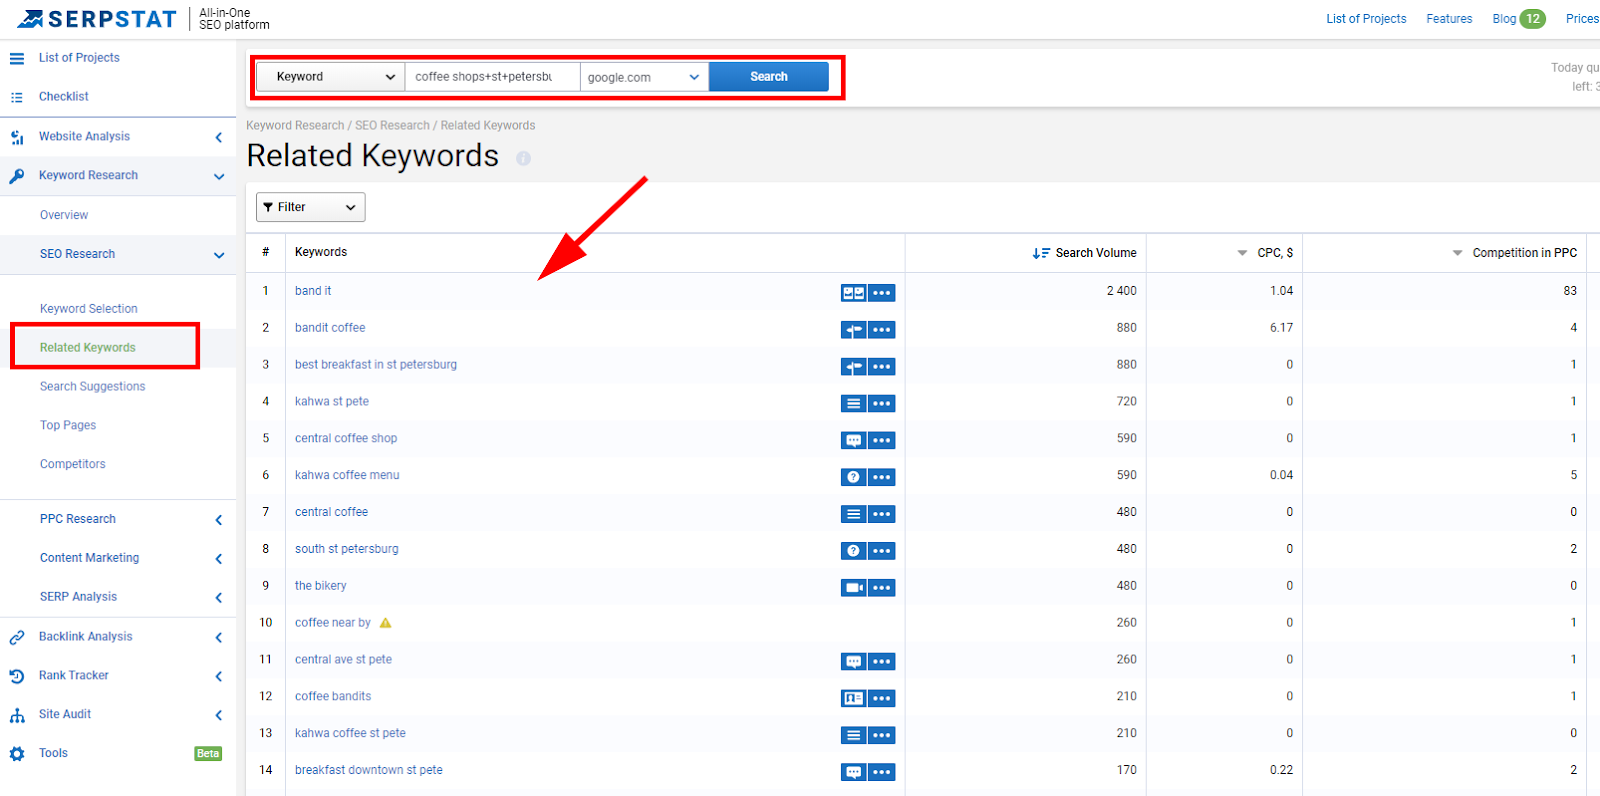
Task: Click the keyword search input field
Action: [490, 77]
